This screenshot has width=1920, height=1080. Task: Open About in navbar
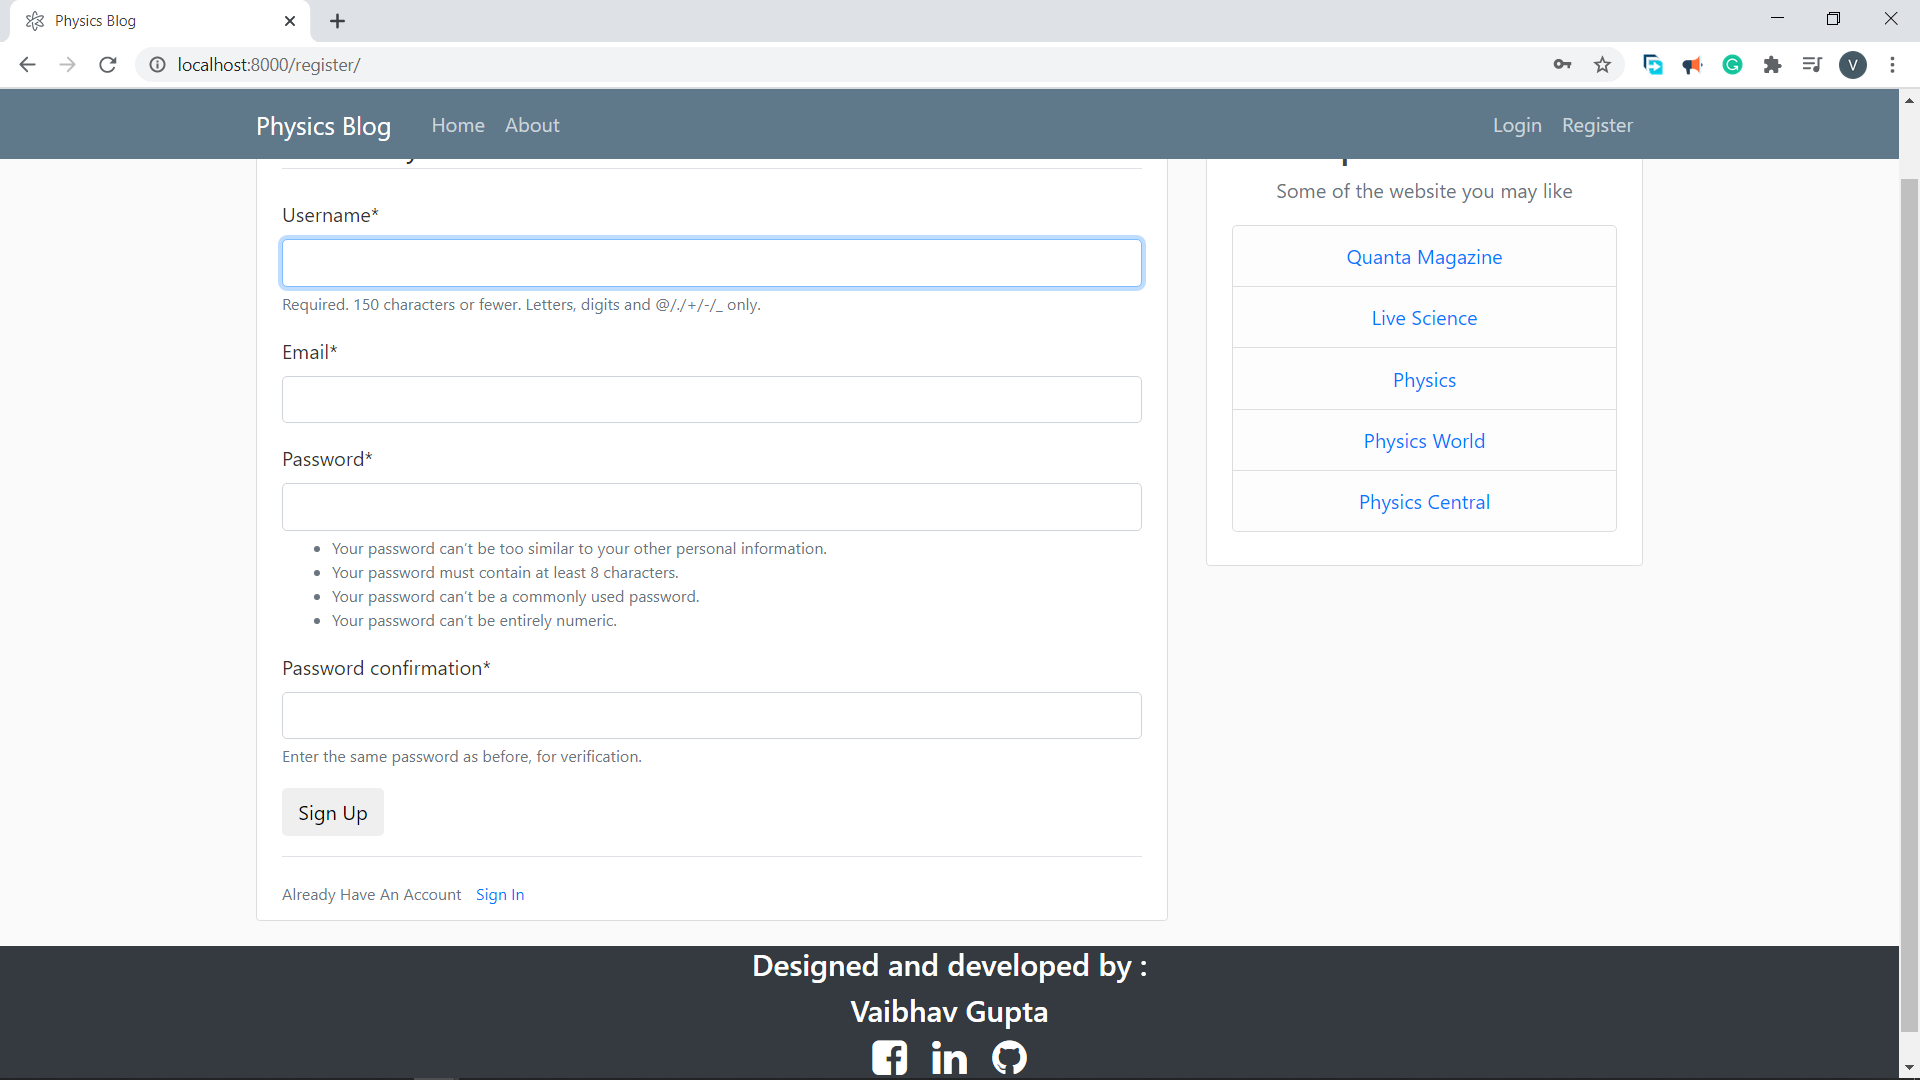pyautogui.click(x=532, y=125)
